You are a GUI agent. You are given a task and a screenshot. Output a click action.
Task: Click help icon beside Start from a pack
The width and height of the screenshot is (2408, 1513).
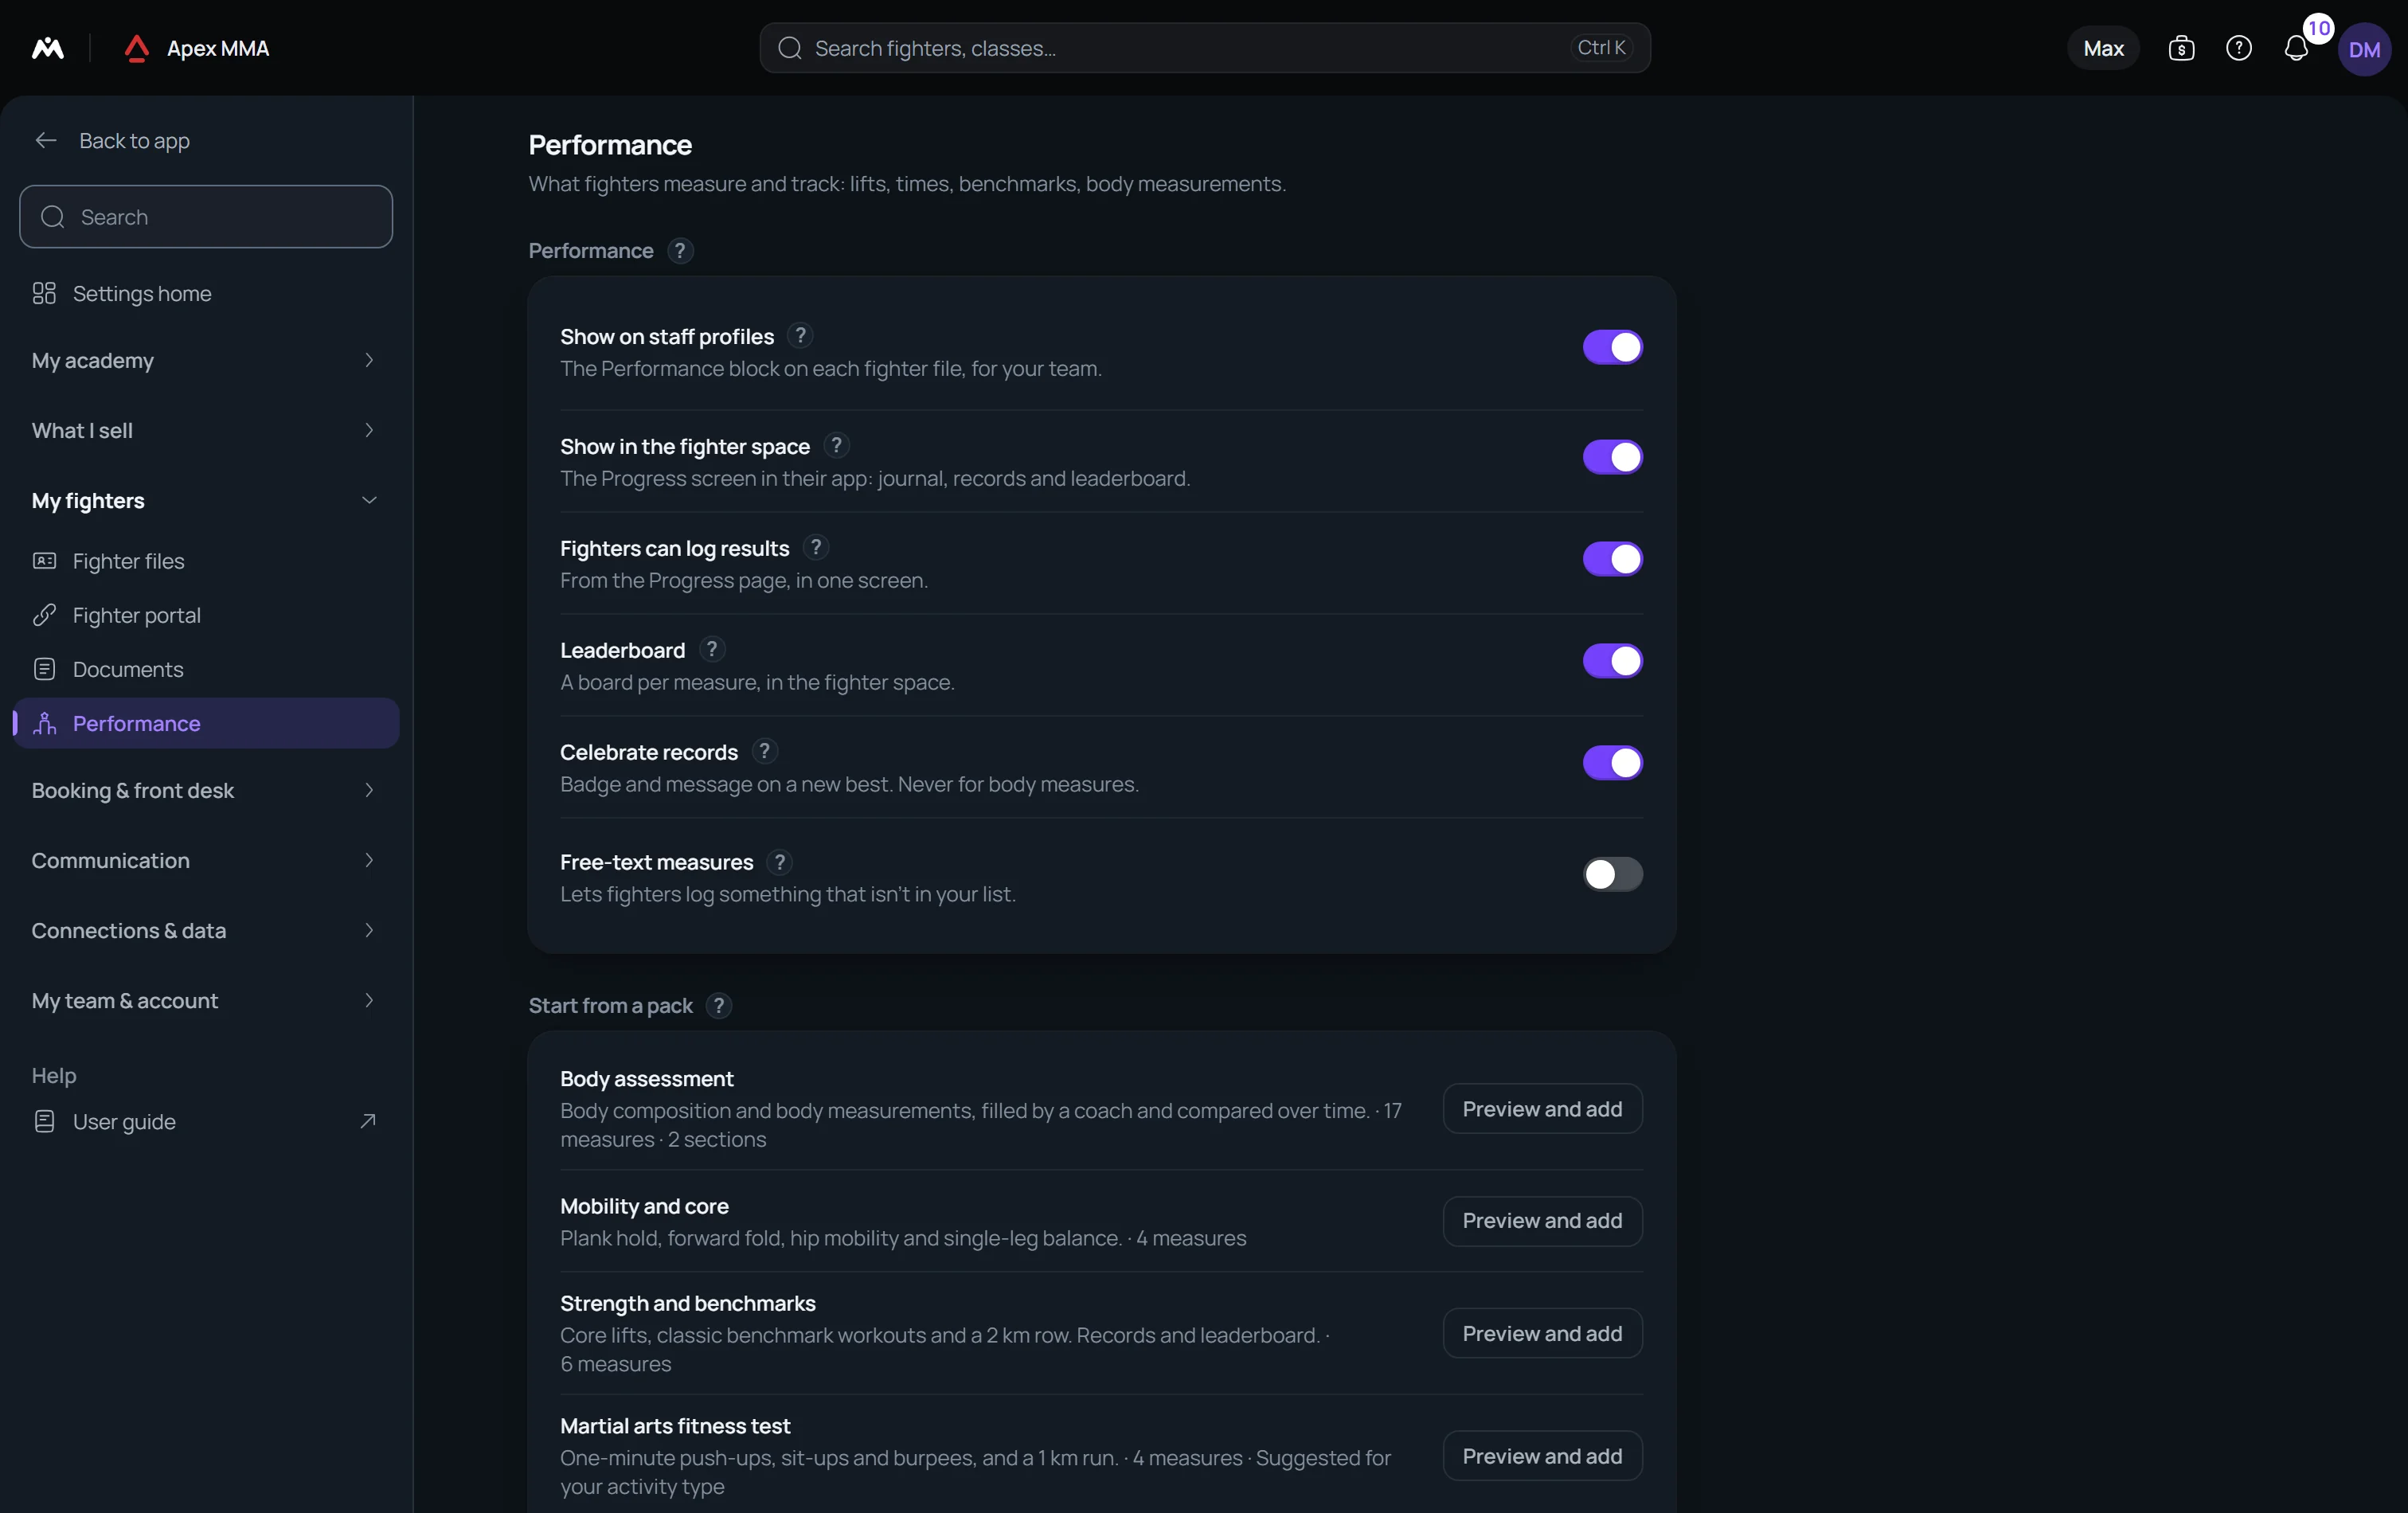coord(719,1005)
